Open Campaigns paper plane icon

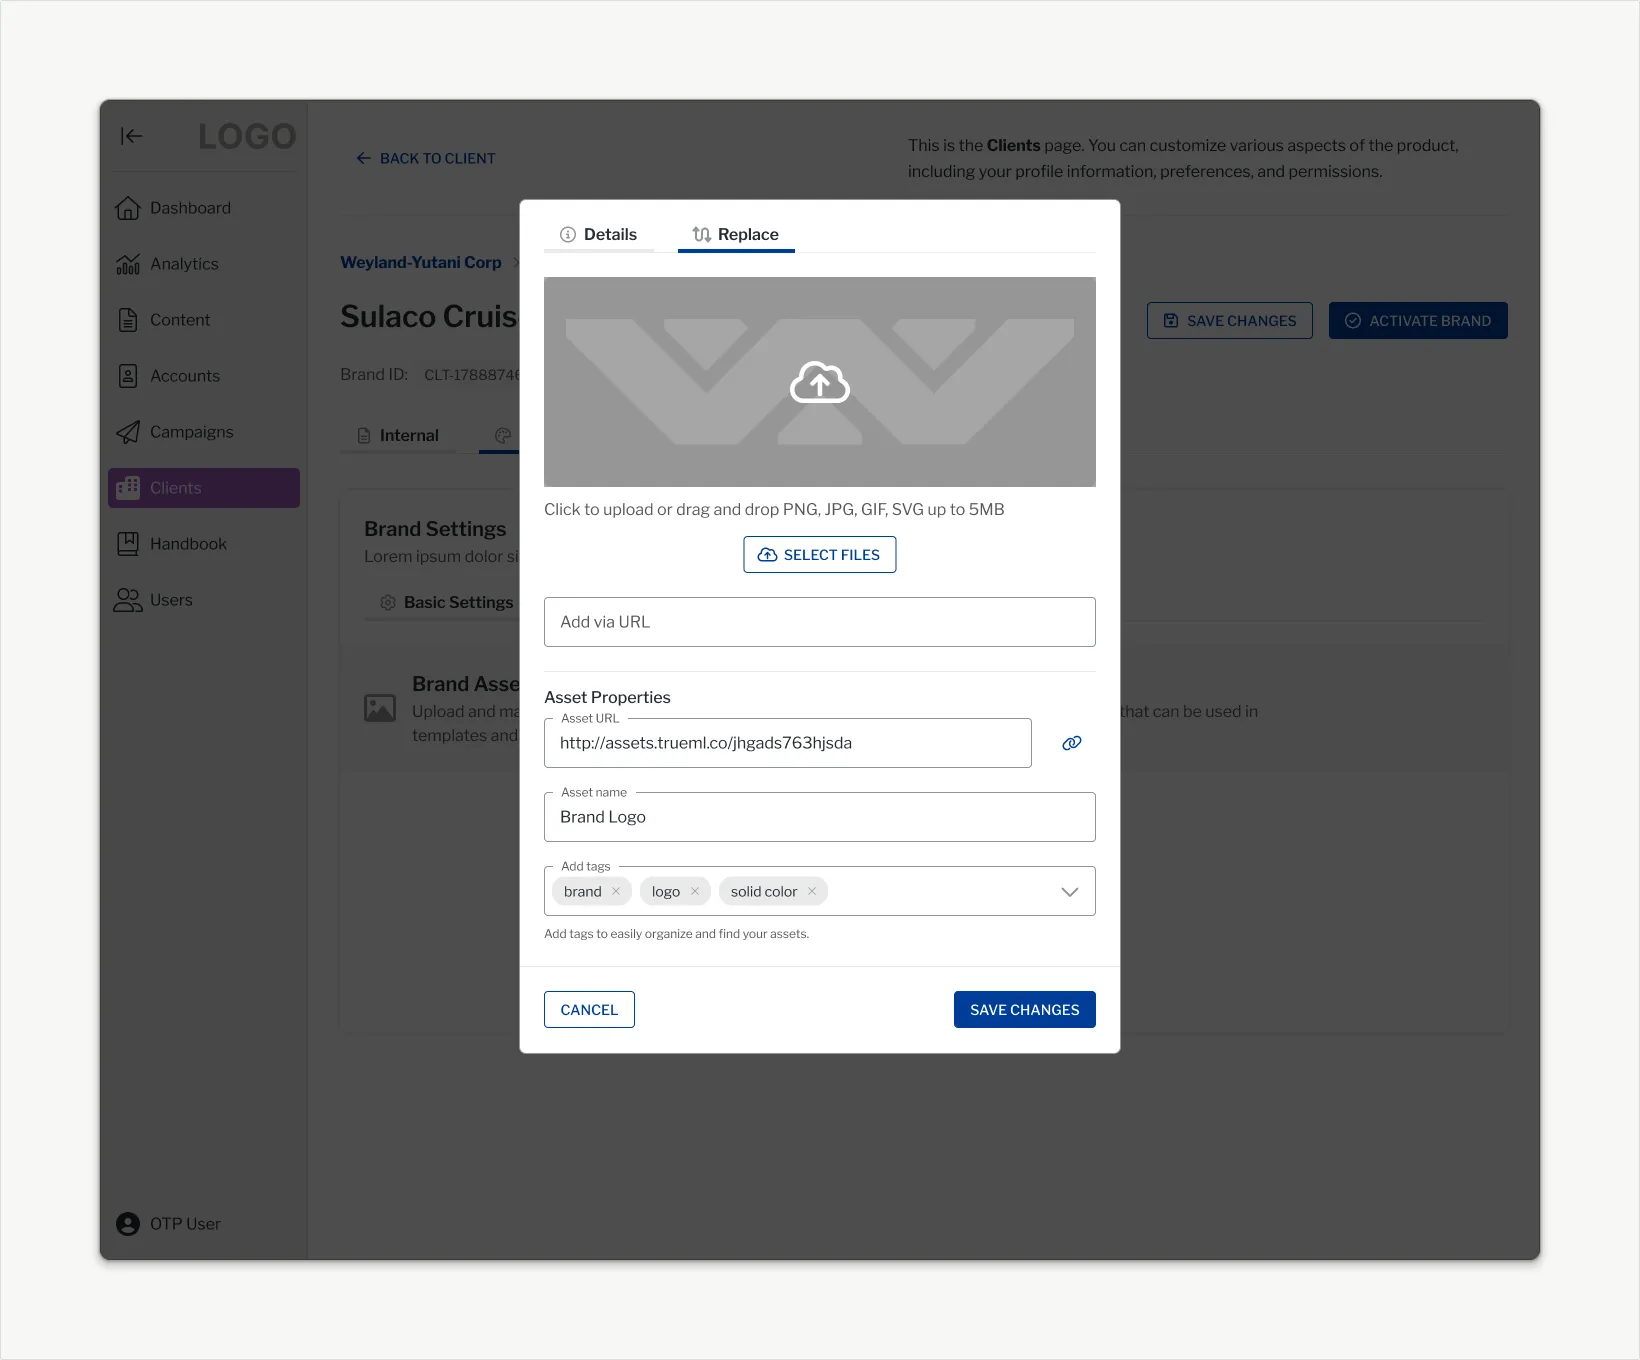click(128, 432)
